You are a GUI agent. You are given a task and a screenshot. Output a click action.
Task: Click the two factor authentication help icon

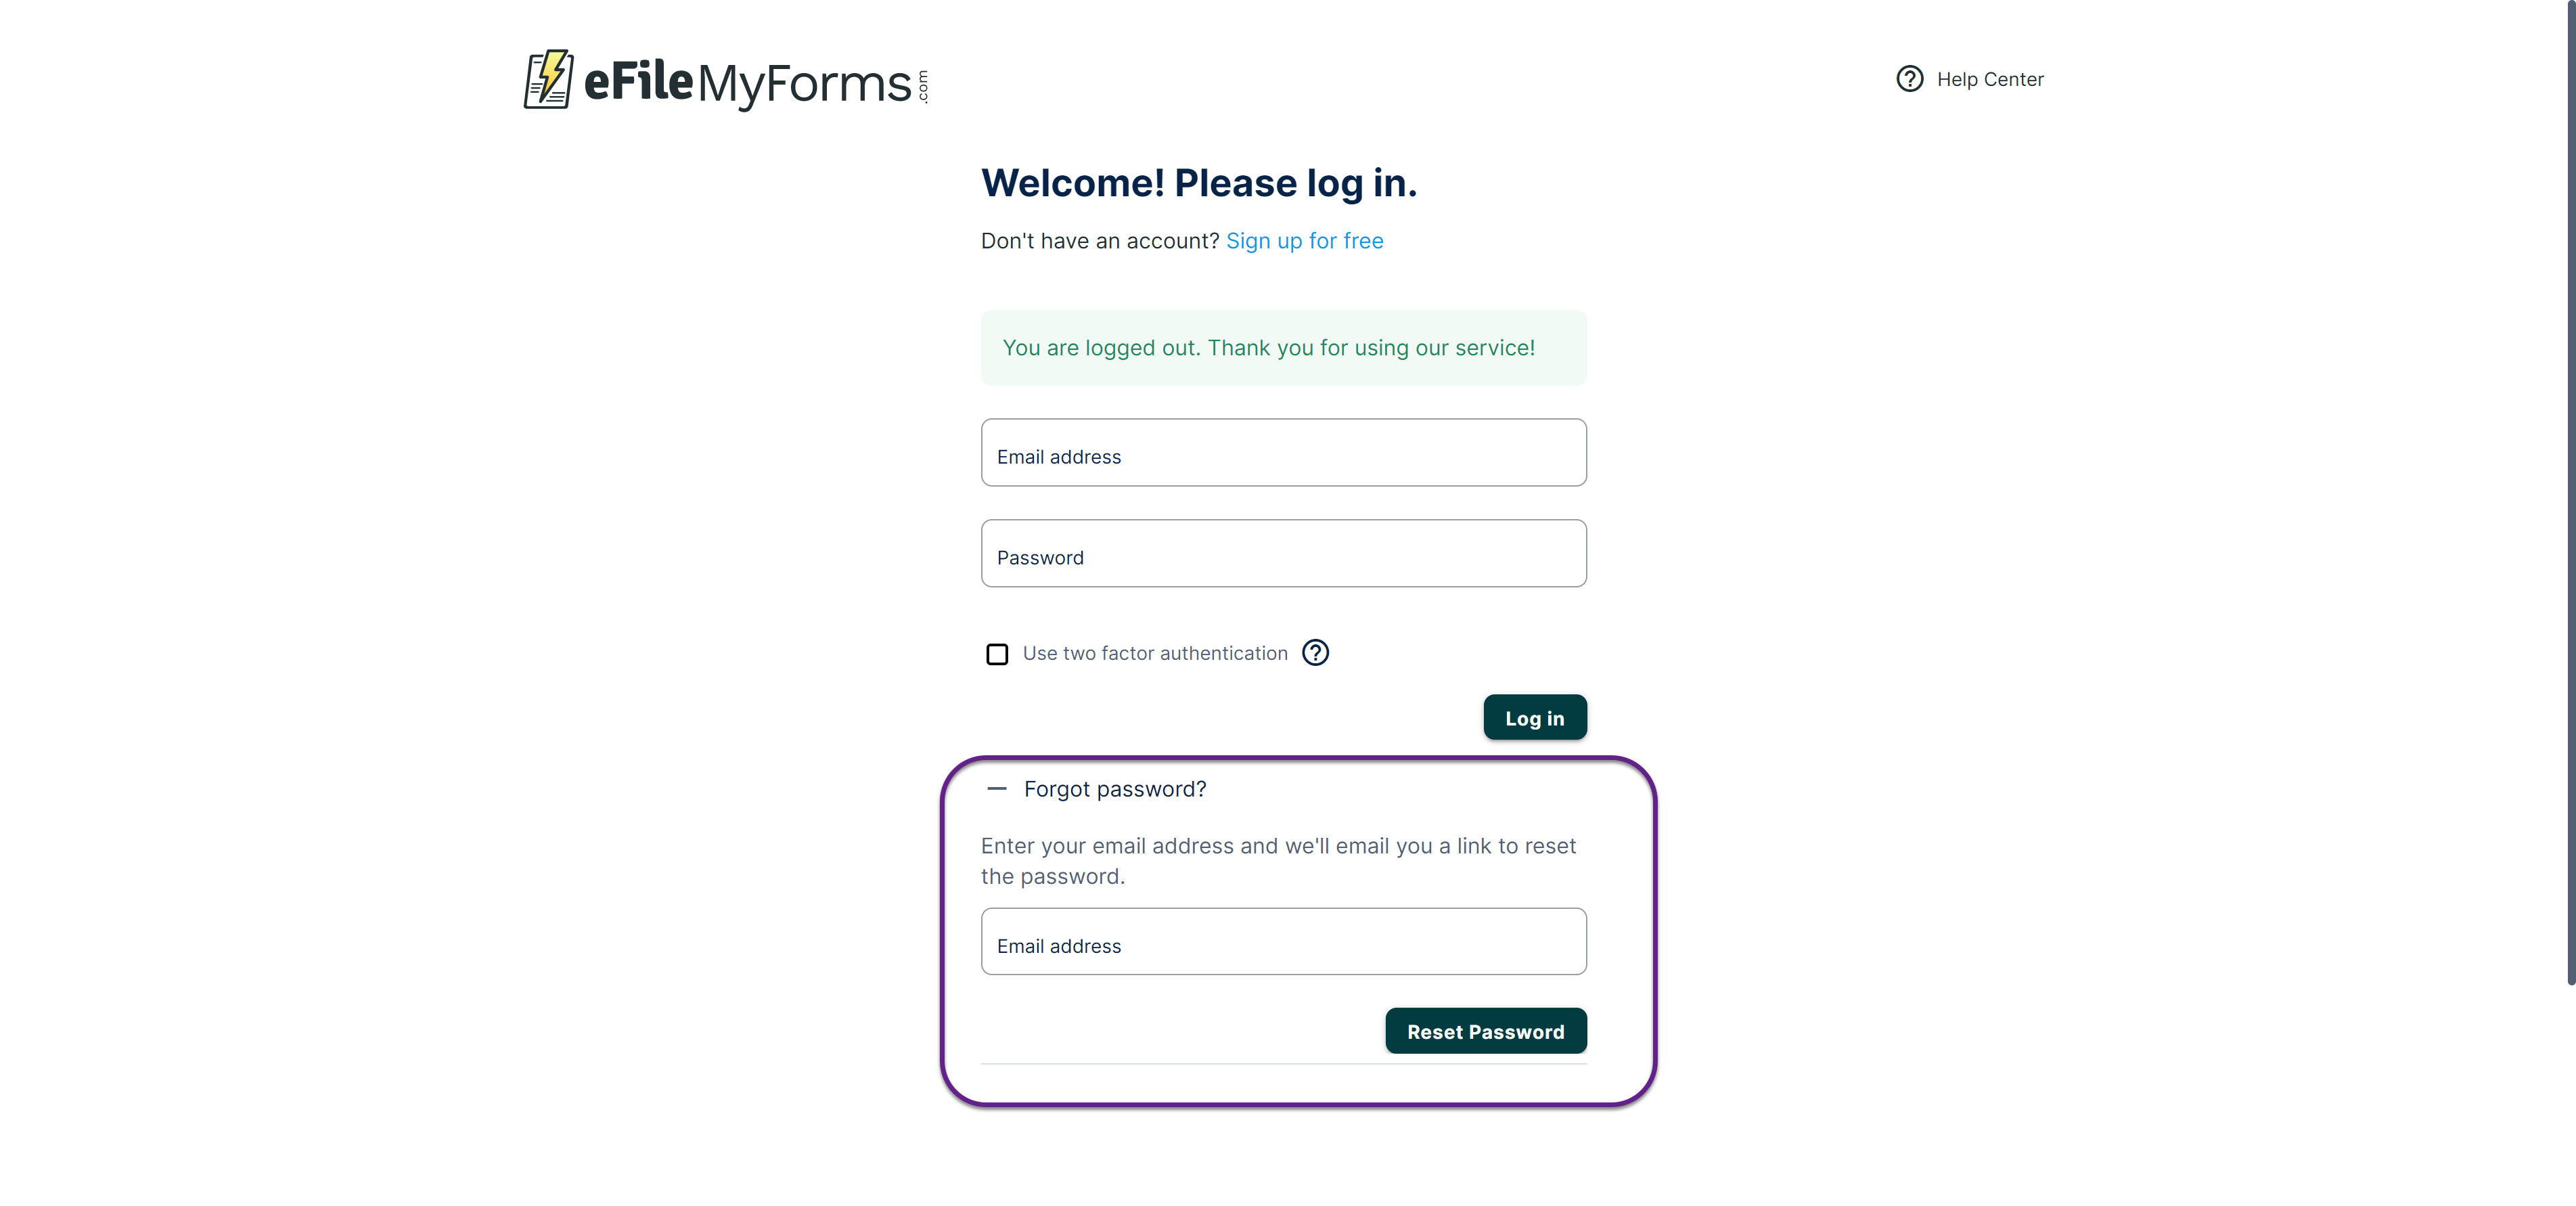click(x=1315, y=653)
